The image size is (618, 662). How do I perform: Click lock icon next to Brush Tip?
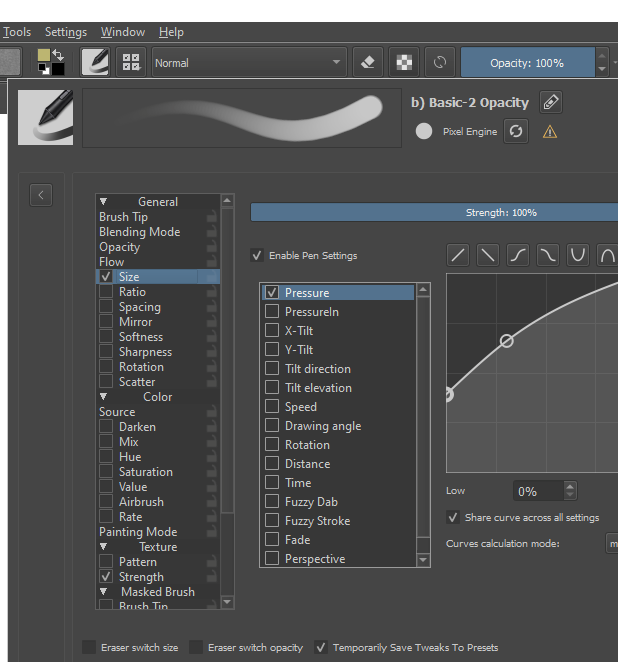coord(211,217)
